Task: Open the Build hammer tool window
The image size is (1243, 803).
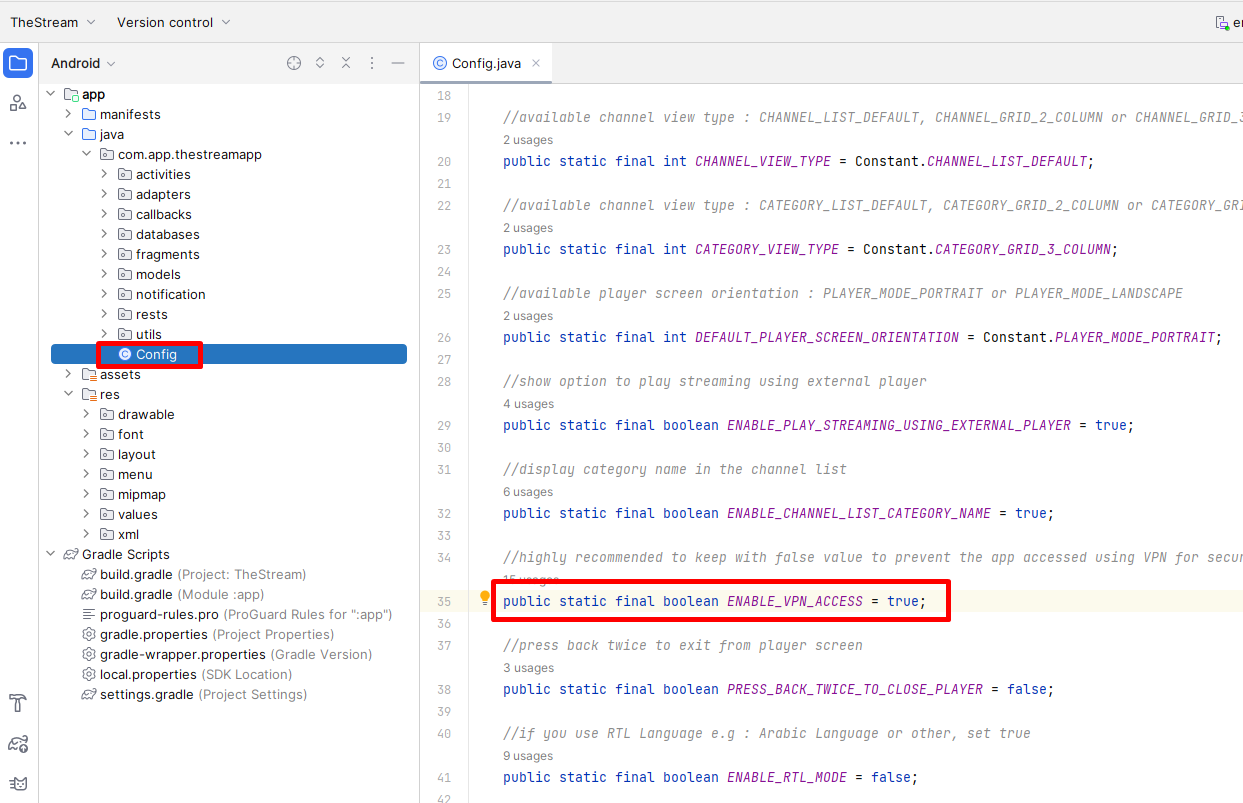Action: click(x=18, y=702)
